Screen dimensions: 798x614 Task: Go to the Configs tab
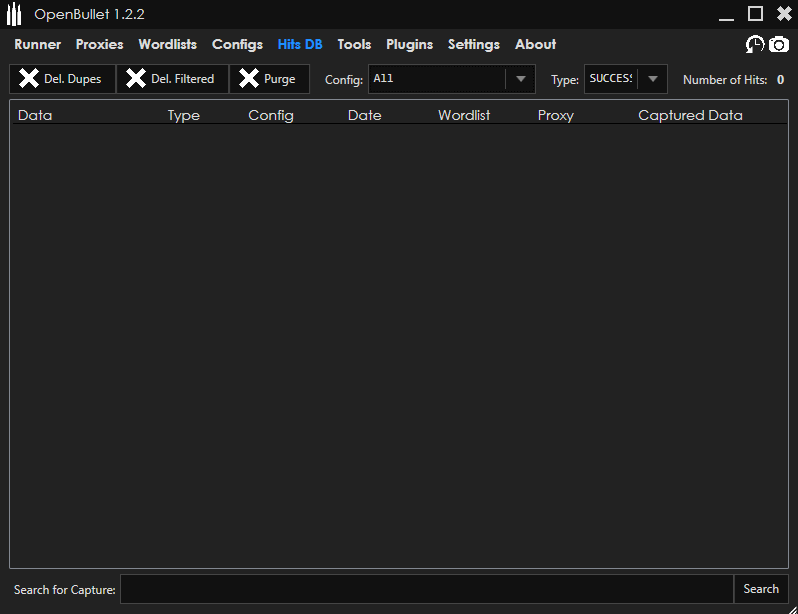[x=237, y=45]
